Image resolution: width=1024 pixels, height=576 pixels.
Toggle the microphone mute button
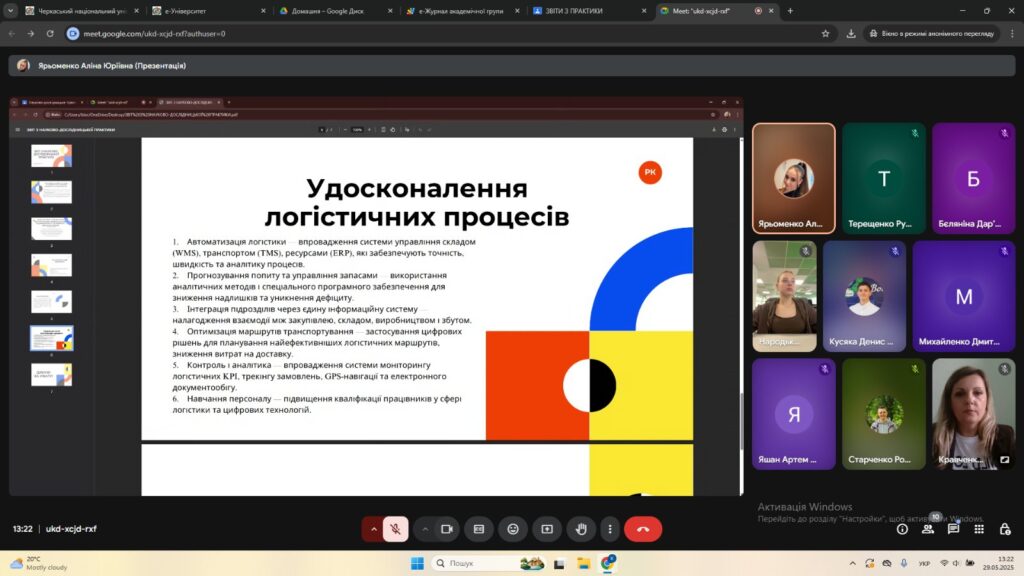396,529
